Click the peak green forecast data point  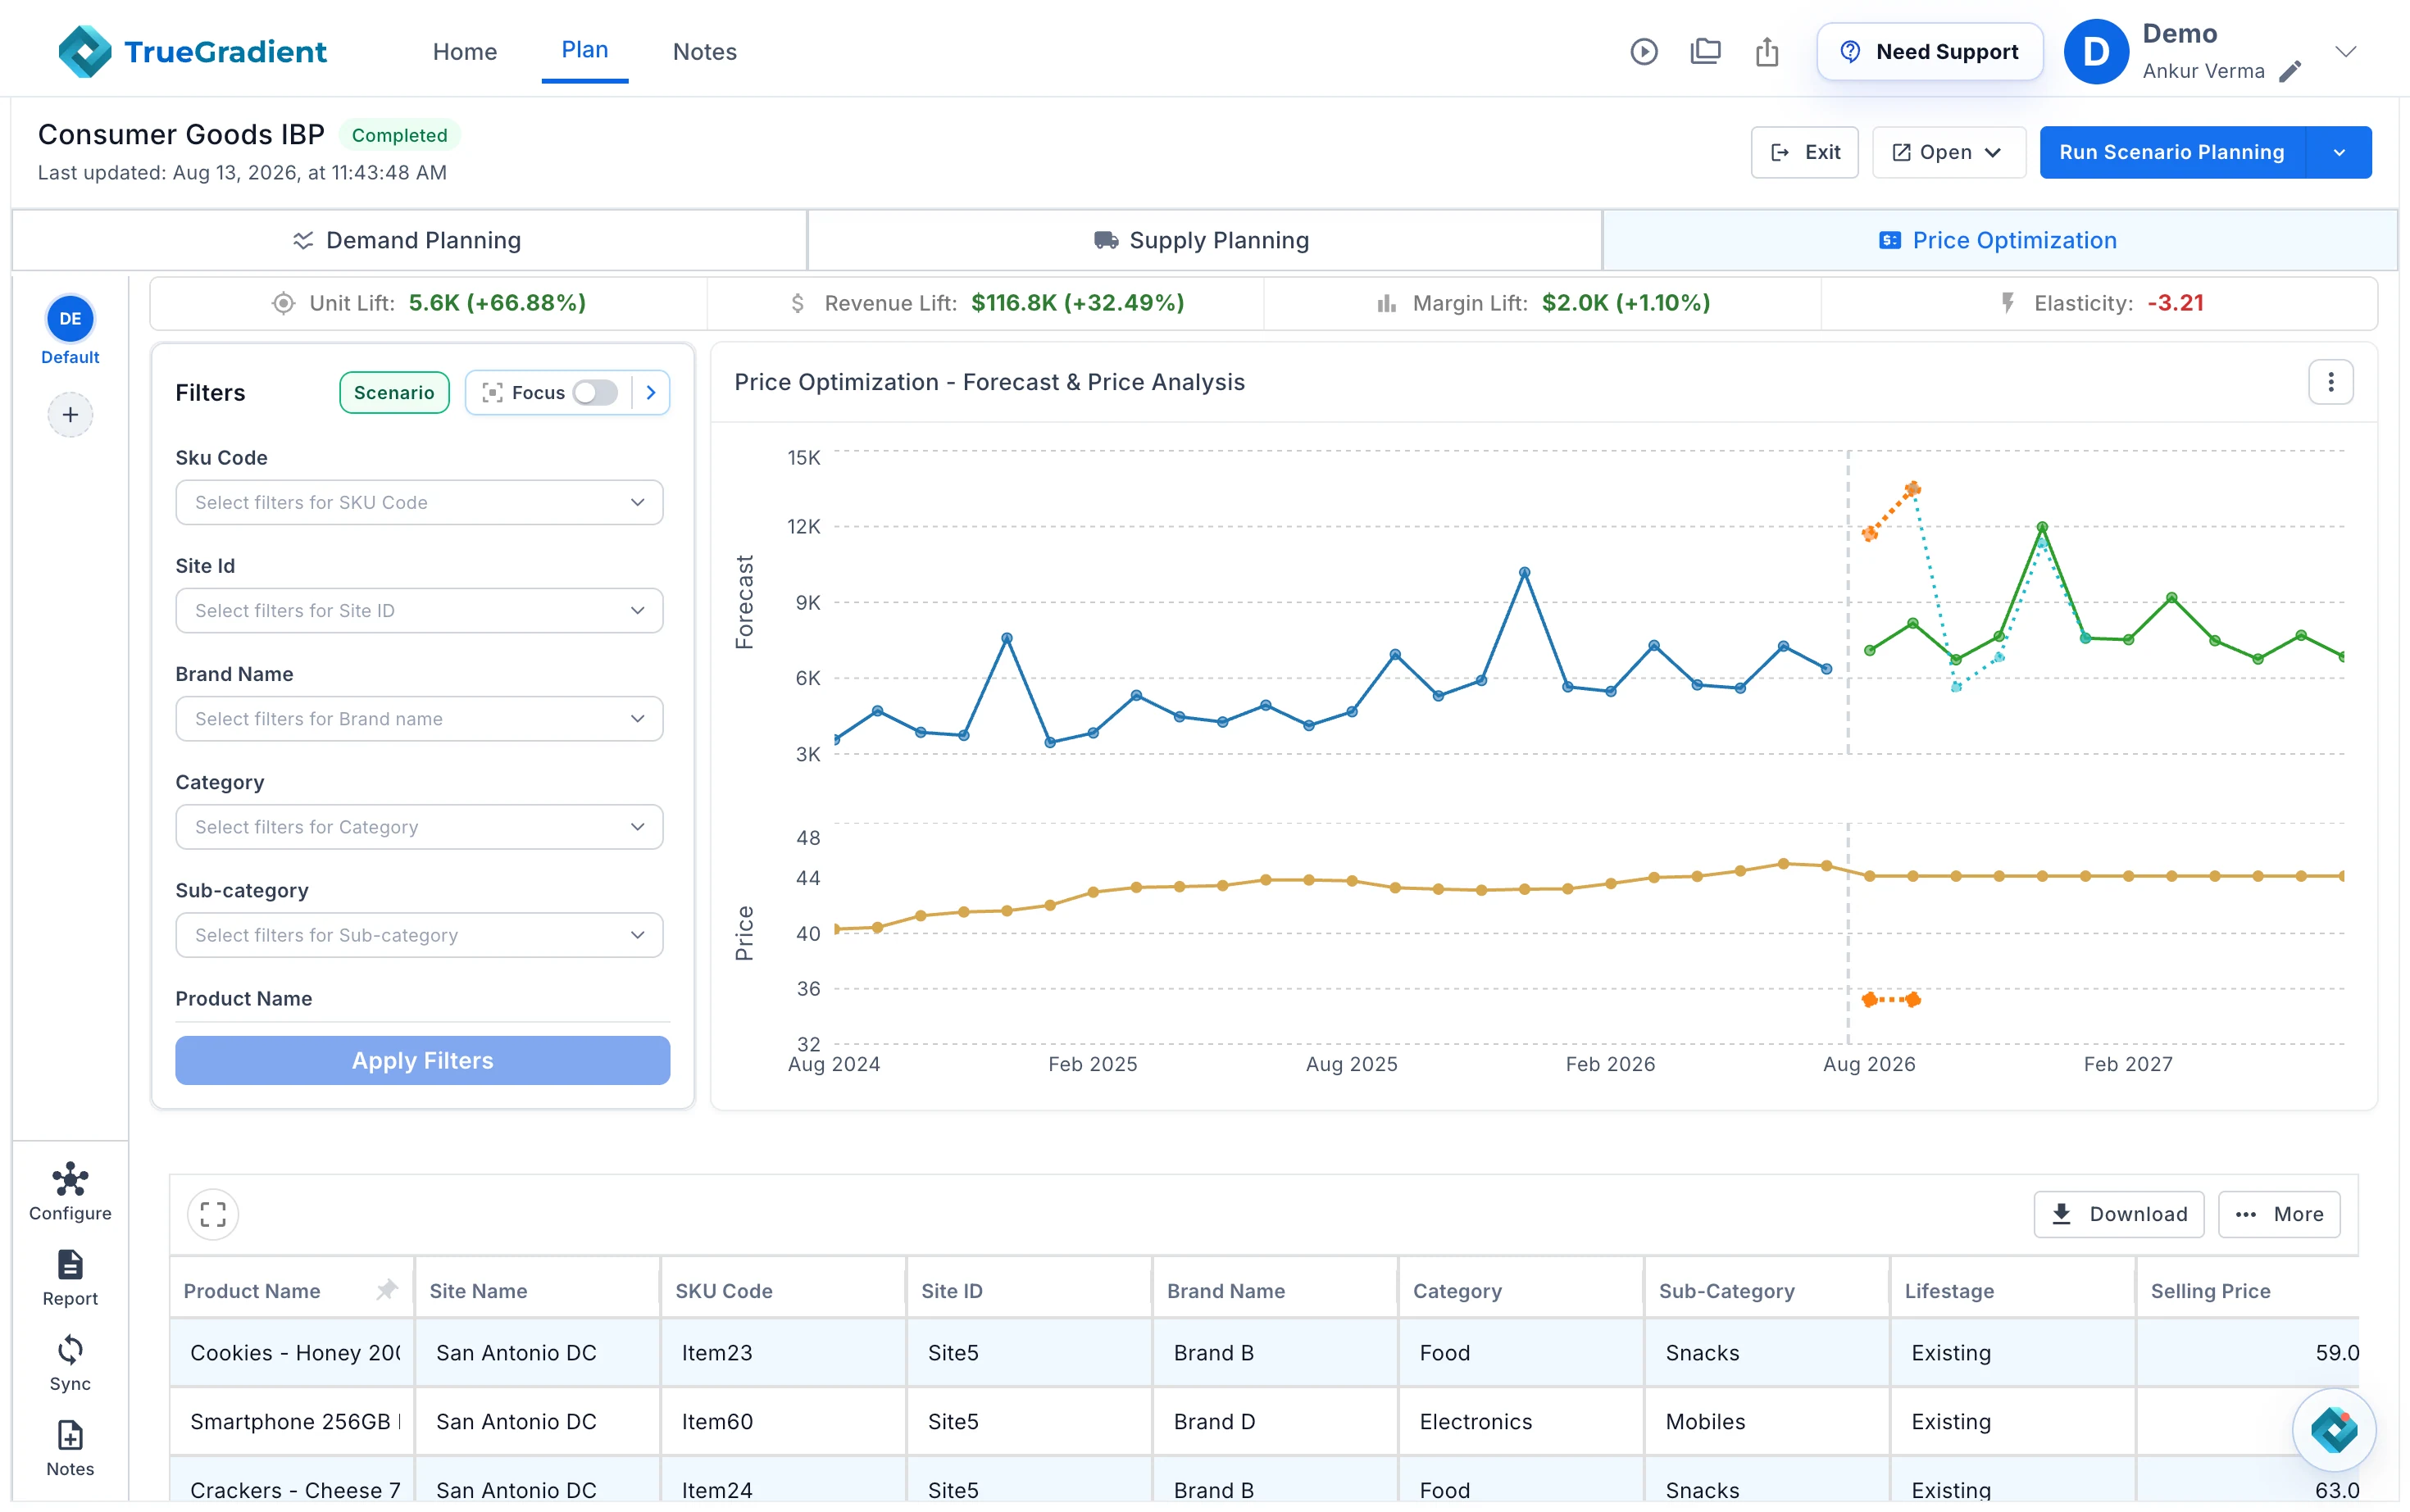pos(2041,527)
